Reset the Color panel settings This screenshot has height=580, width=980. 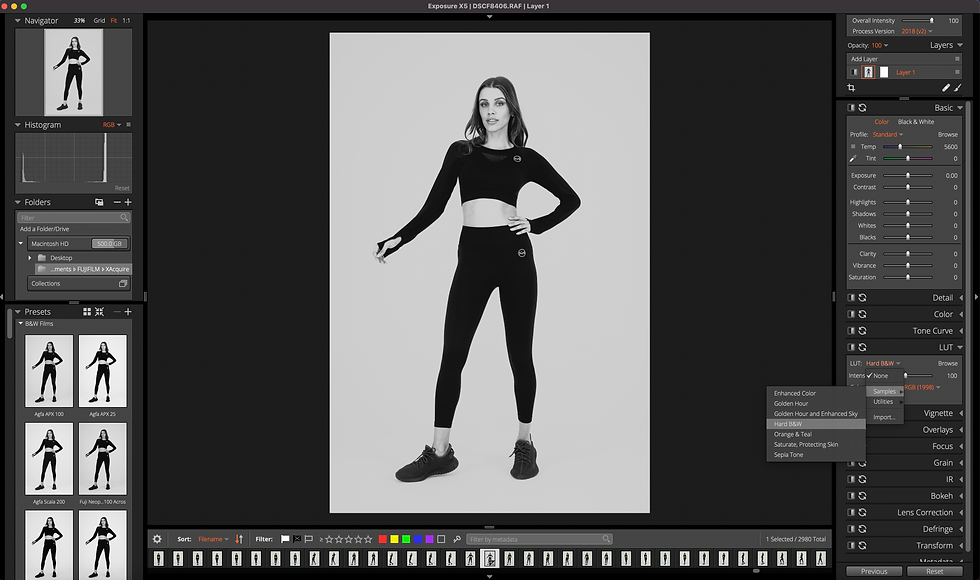862,314
